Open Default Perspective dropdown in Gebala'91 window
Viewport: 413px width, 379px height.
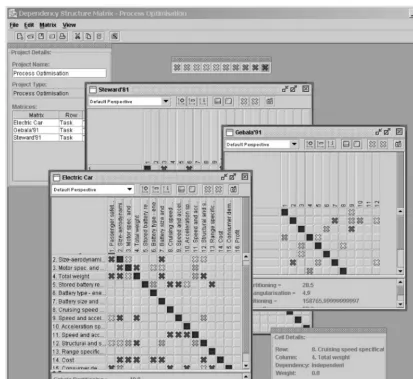click(x=294, y=144)
